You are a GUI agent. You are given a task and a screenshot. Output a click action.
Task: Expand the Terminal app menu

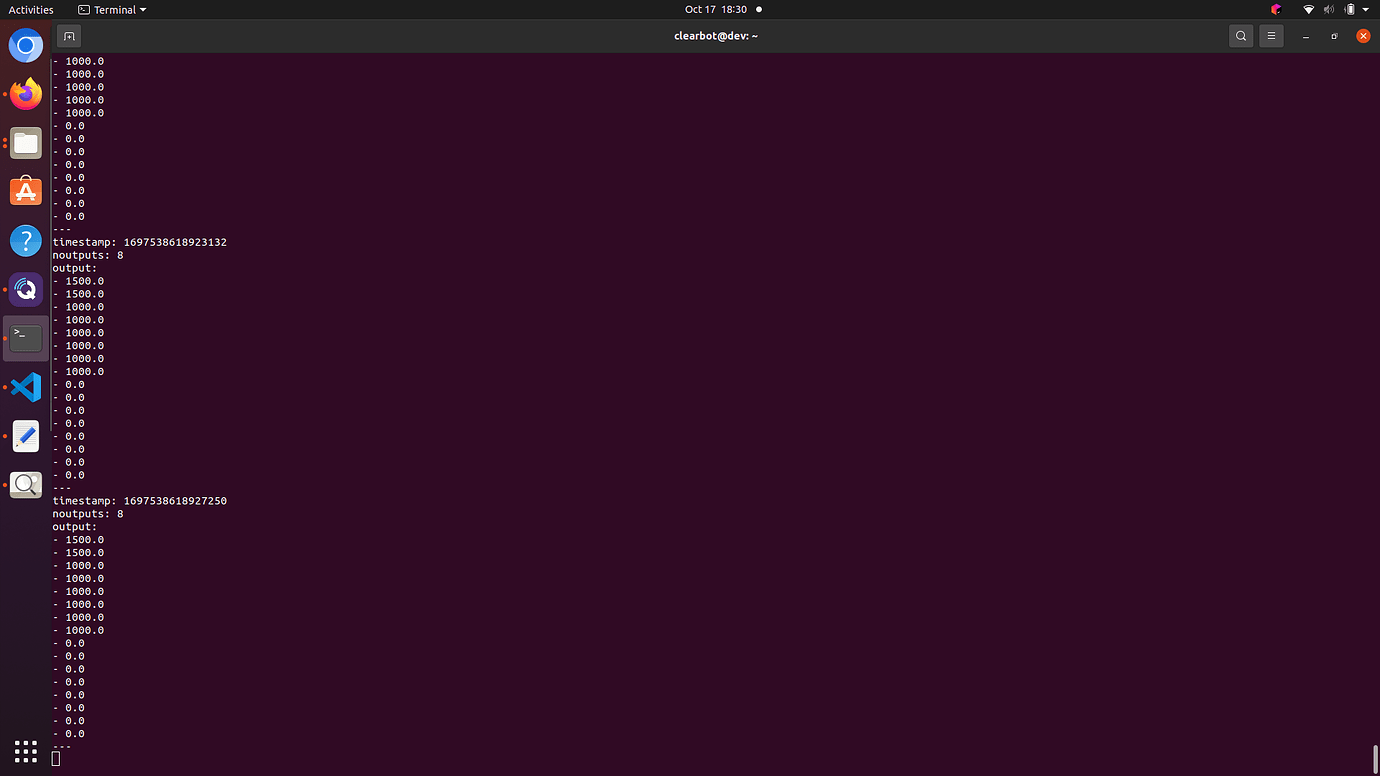click(x=113, y=10)
